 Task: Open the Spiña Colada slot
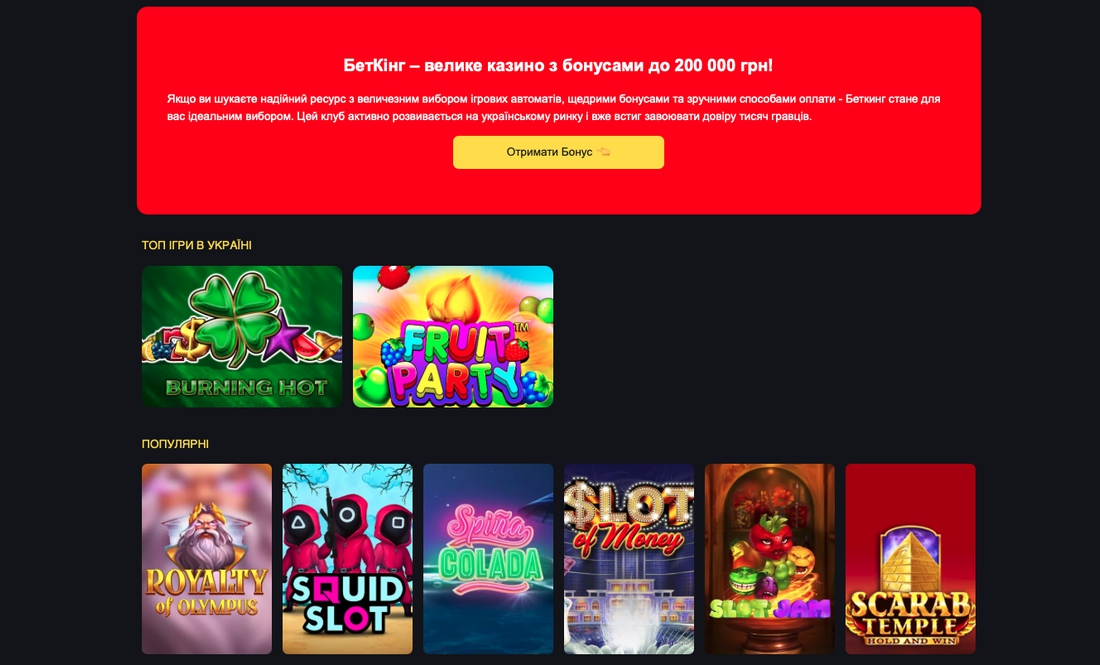tap(488, 559)
